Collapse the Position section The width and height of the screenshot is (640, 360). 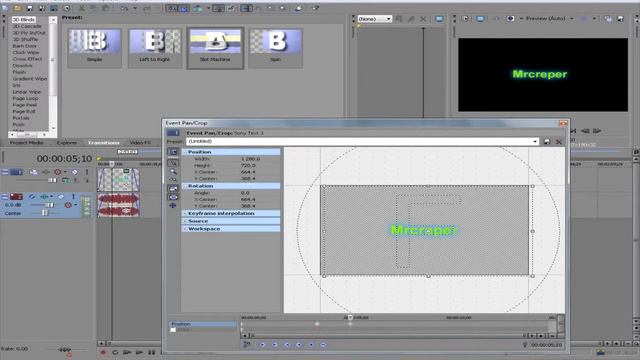tap(184, 152)
